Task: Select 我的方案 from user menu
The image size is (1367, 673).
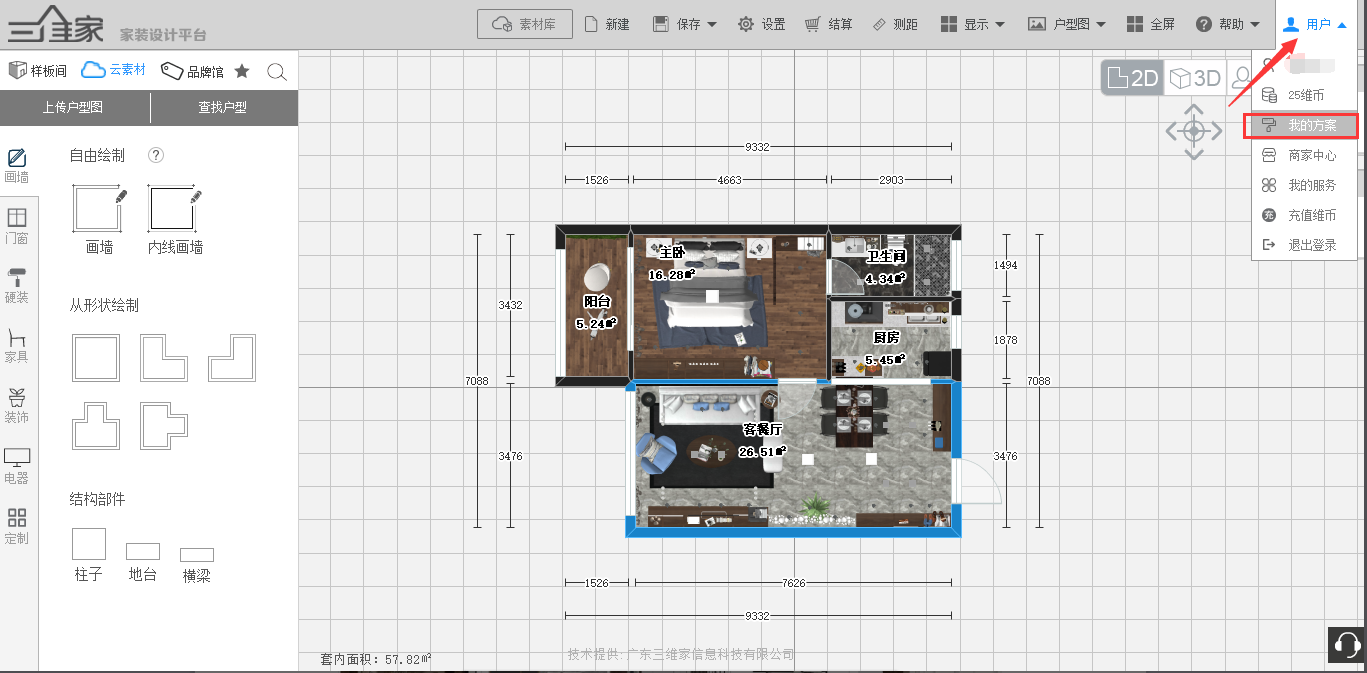Action: click(x=1311, y=126)
